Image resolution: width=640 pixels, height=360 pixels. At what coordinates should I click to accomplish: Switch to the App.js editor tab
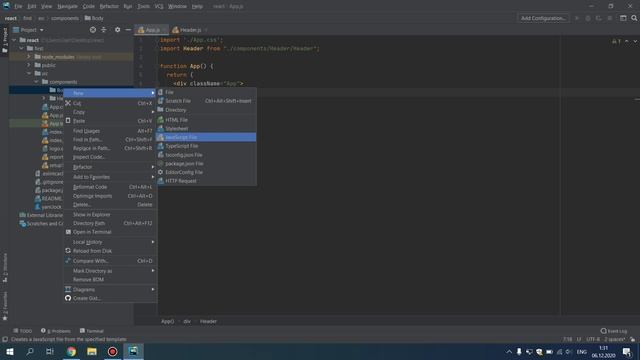coord(151,30)
